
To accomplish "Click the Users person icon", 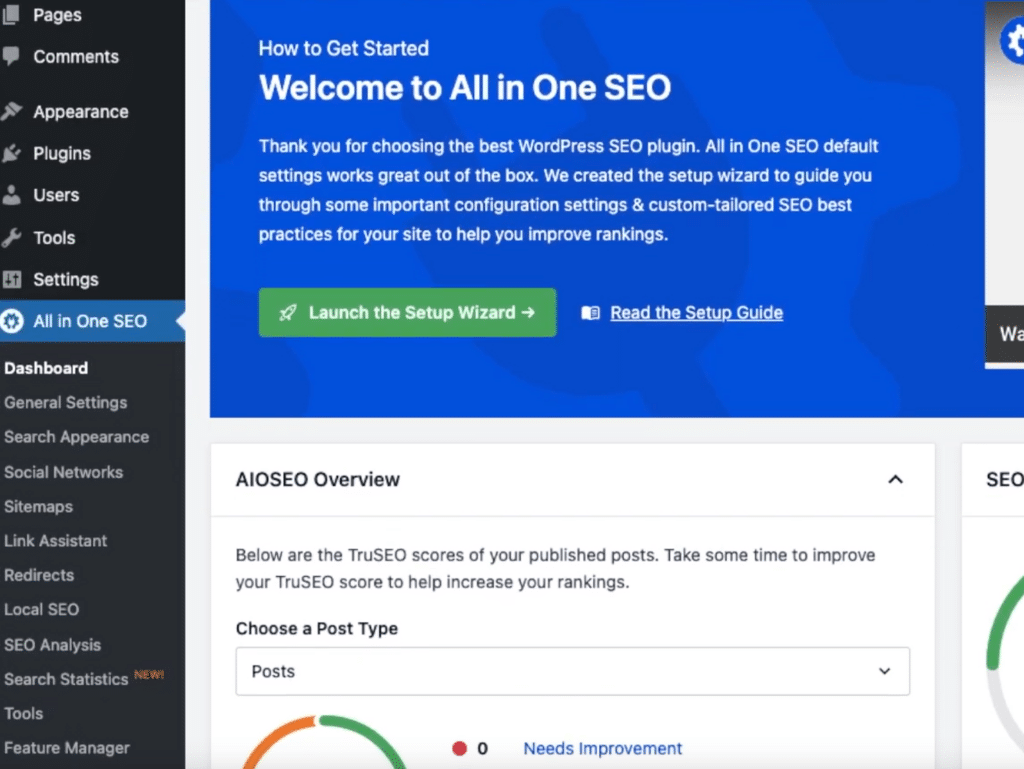I will [12, 196].
